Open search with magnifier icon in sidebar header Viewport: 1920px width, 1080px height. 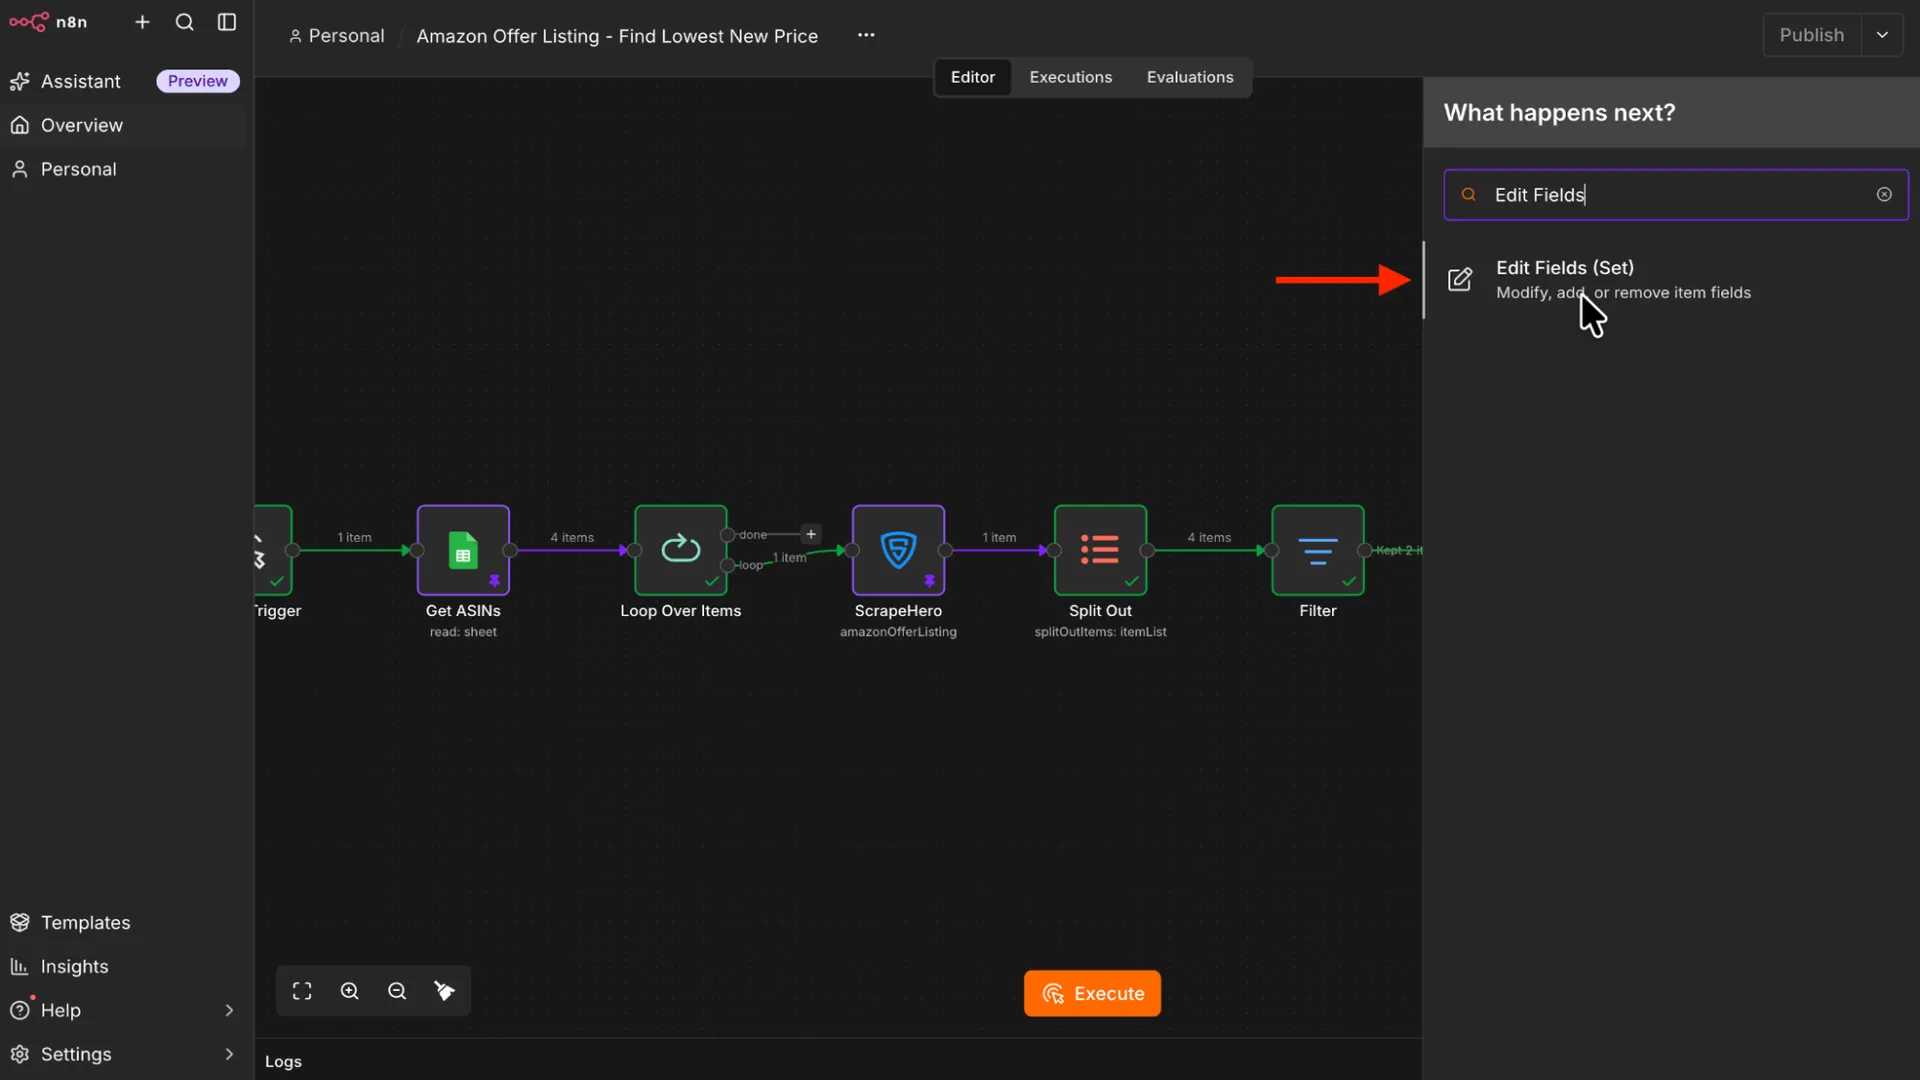[x=185, y=22]
